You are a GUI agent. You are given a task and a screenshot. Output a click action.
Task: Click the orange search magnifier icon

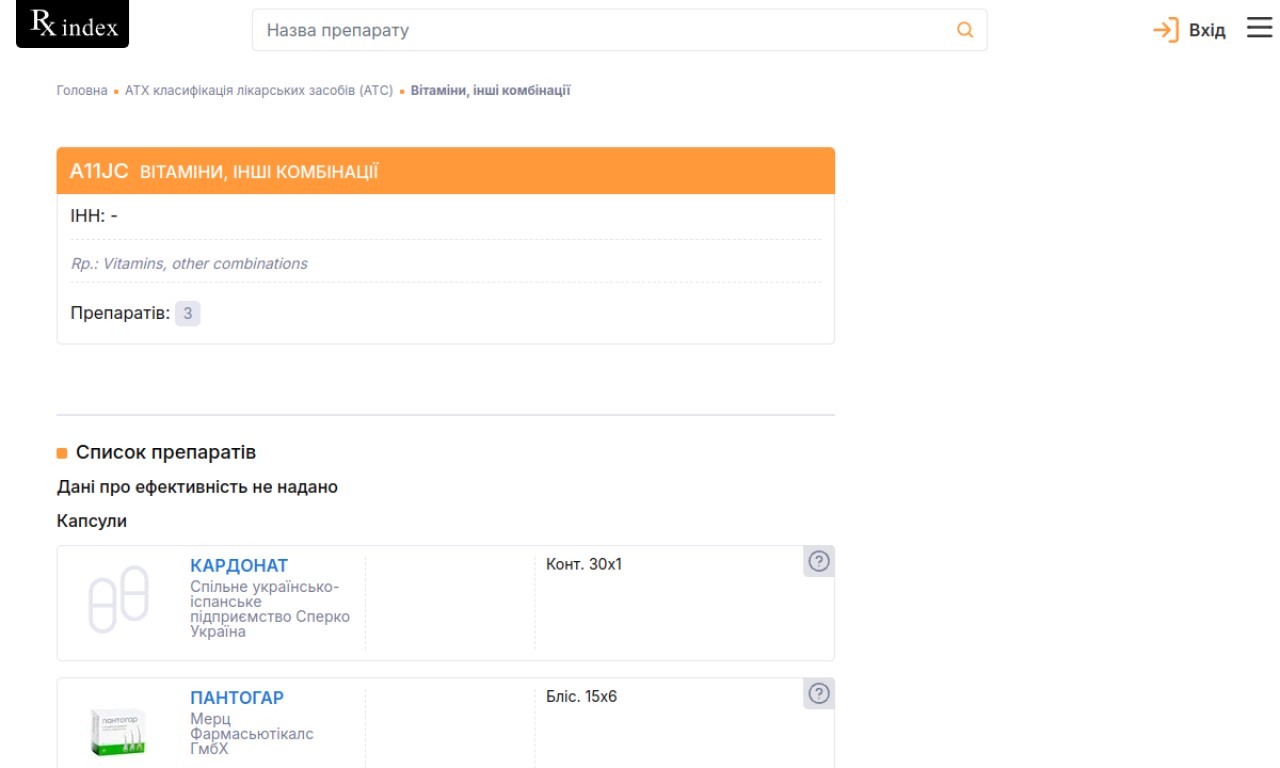tap(965, 30)
